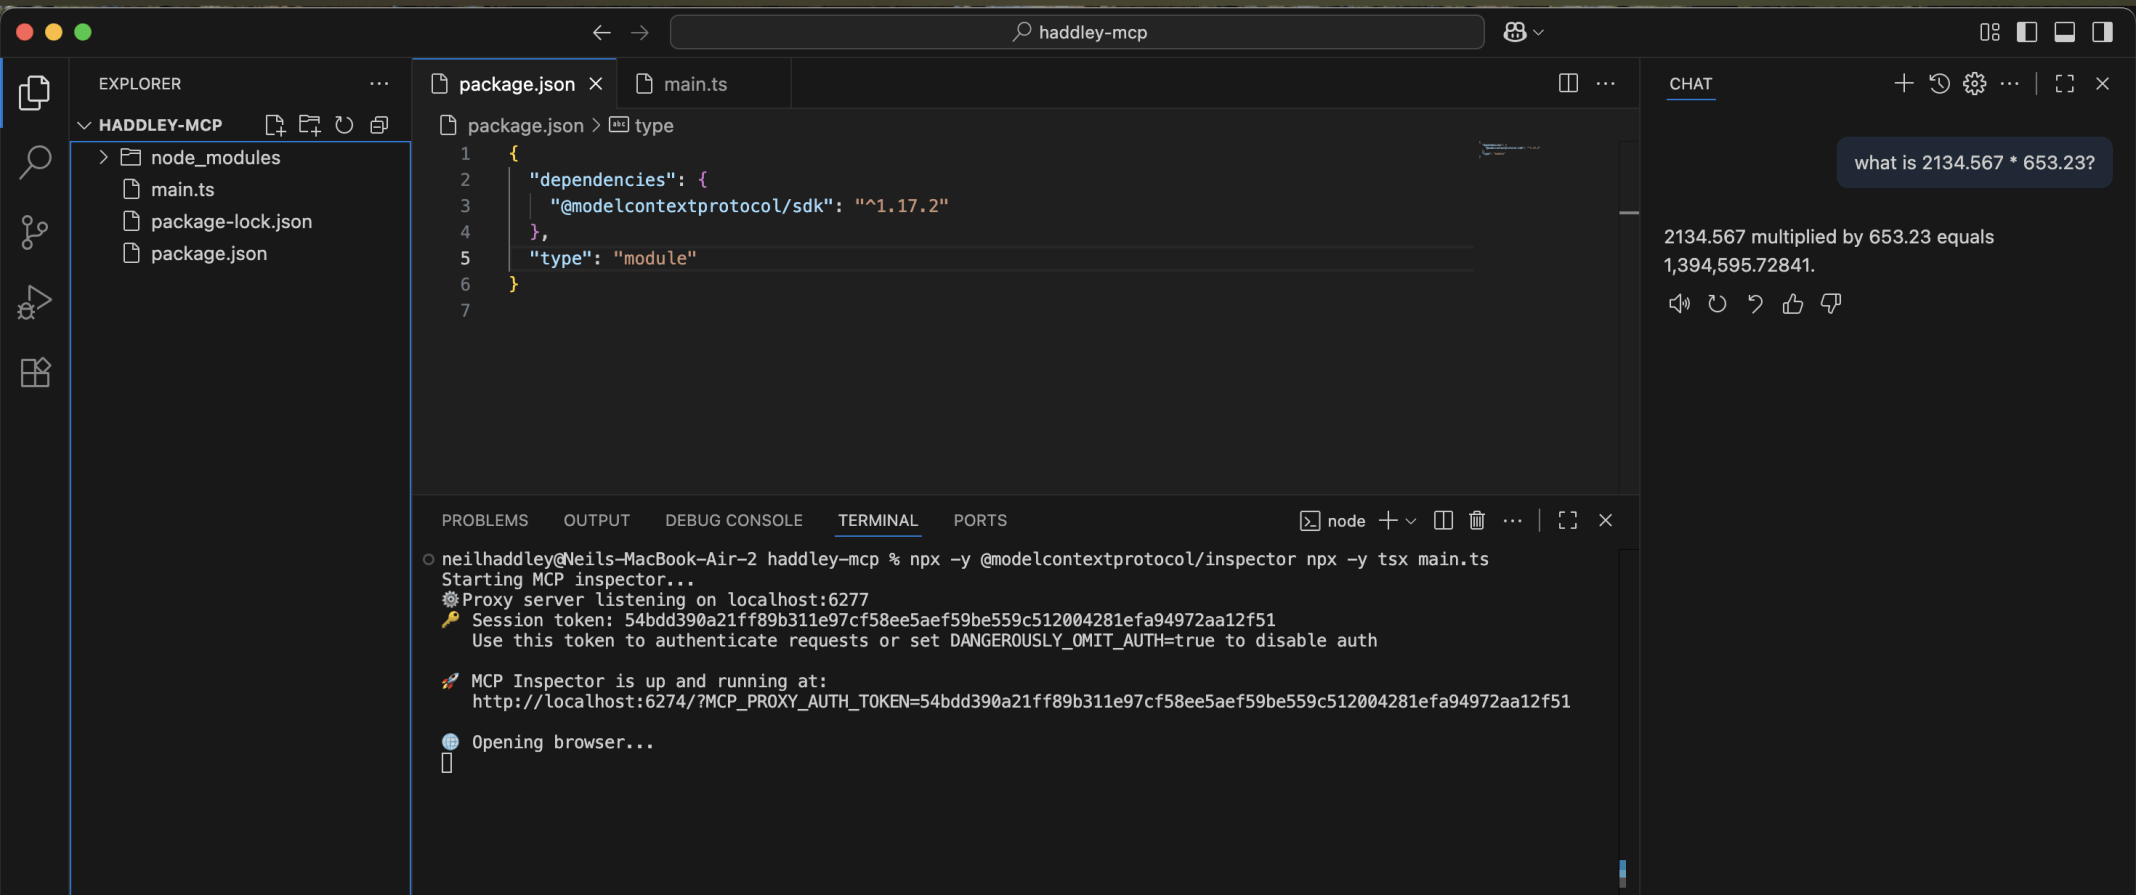The image size is (2136, 895).
Task: Give thumbs up to chat response
Action: (1793, 304)
